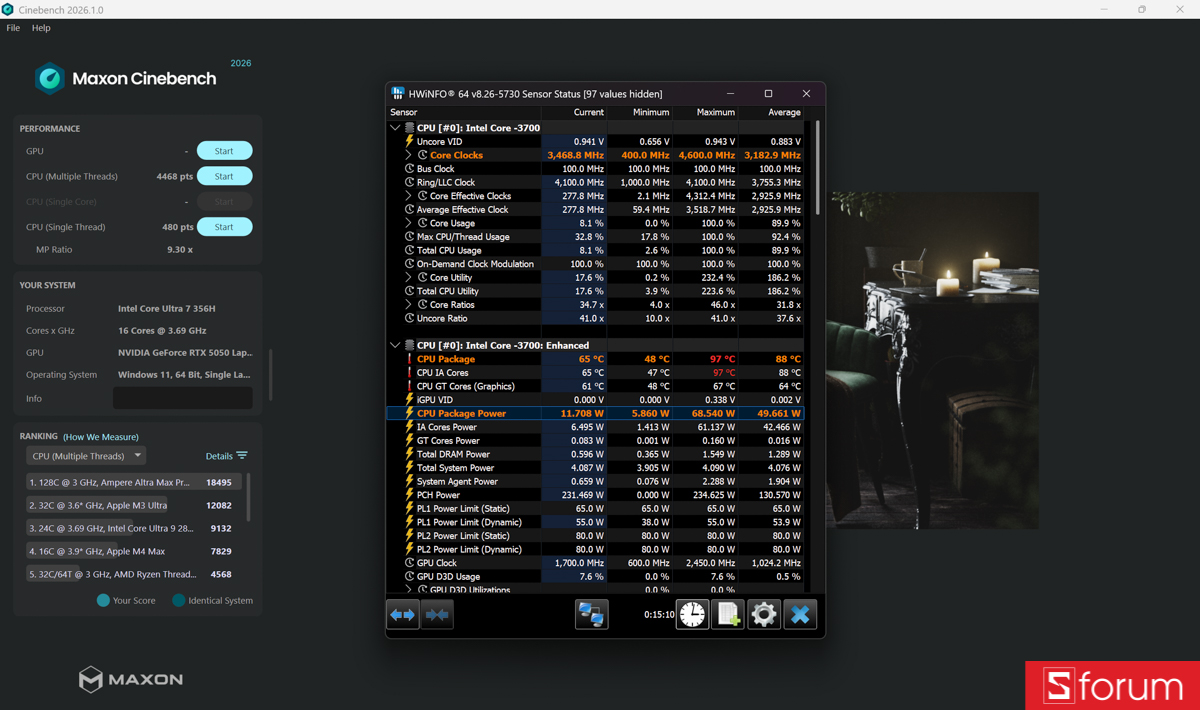Viewport: 1200px width, 710px height.
Task: Click the Intel Core Ultra 7 356H processor value
Action: (x=167, y=309)
